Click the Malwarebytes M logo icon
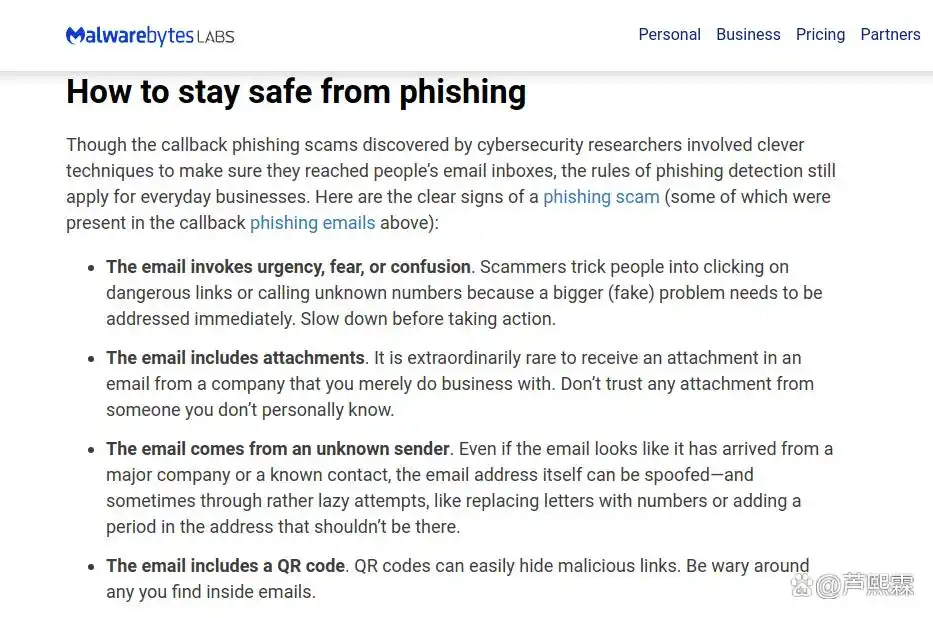 (76, 36)
